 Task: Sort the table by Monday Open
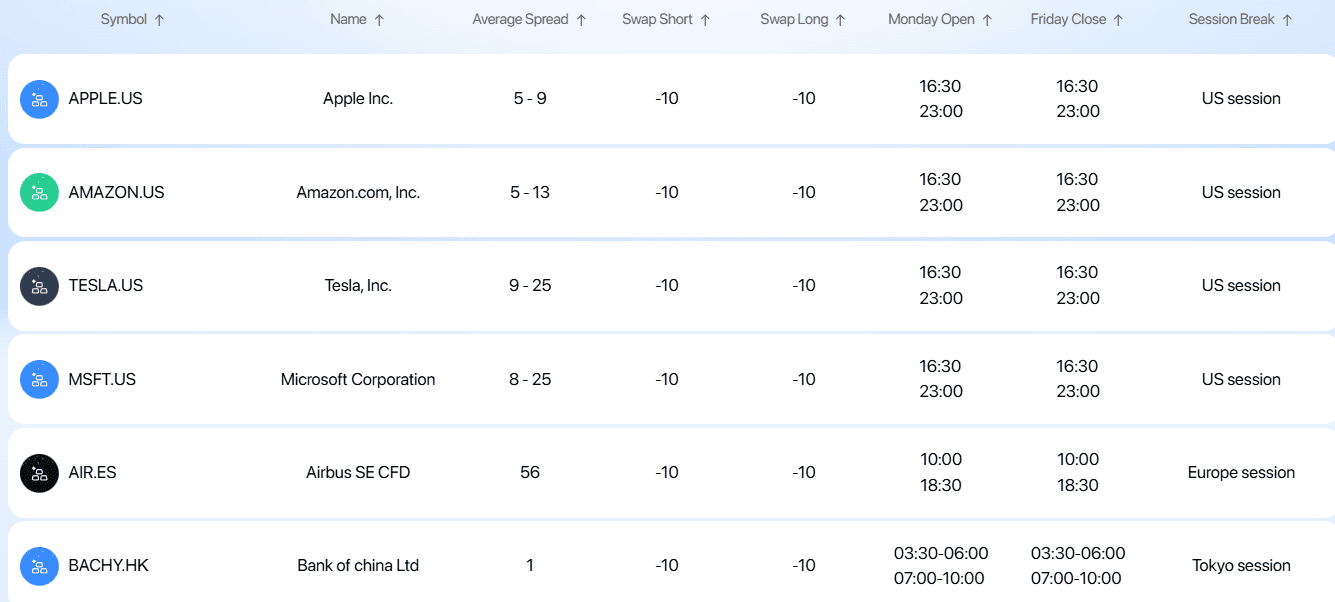tap(939, 18)
